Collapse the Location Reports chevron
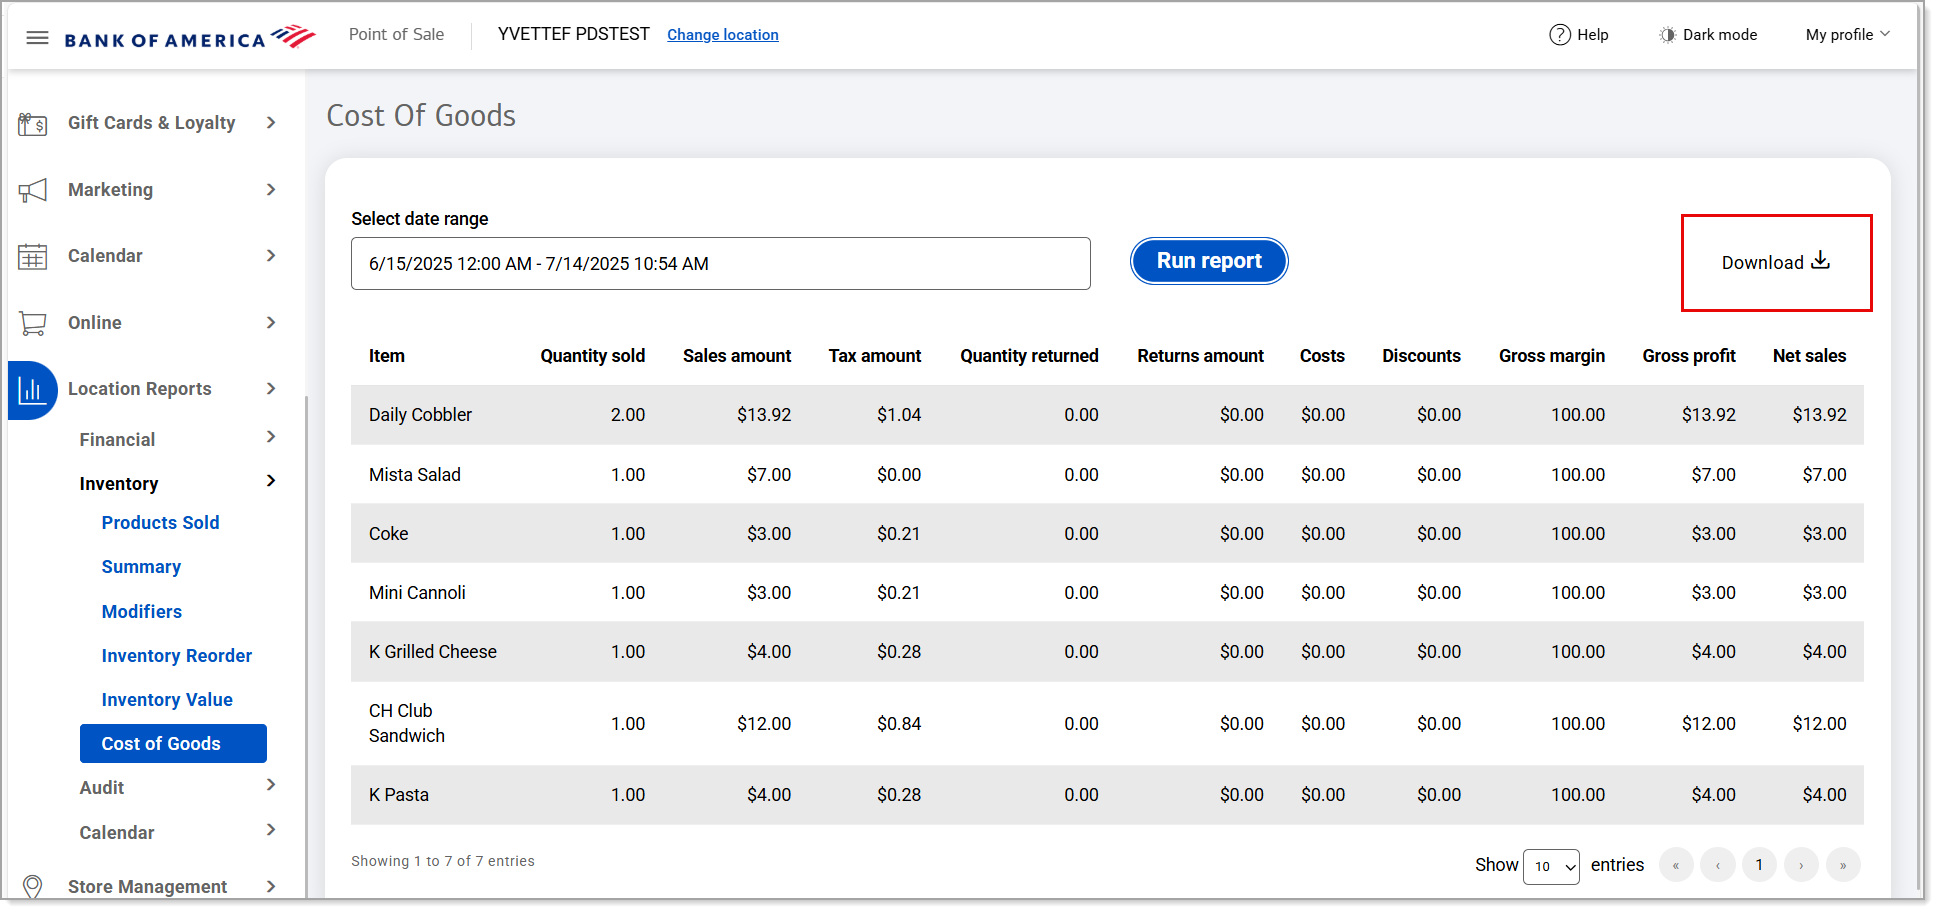This screenshot has width=1937, height=912. [x=271, y=389]
